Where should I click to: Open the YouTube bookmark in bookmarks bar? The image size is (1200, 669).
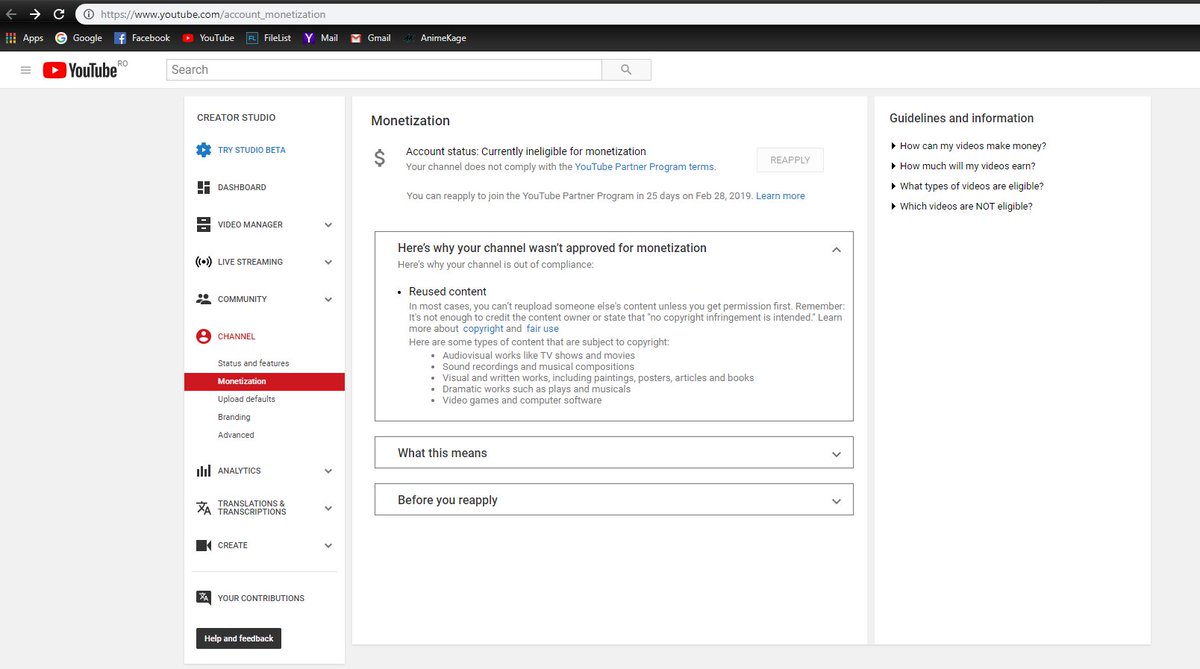(x=208, y=38)
